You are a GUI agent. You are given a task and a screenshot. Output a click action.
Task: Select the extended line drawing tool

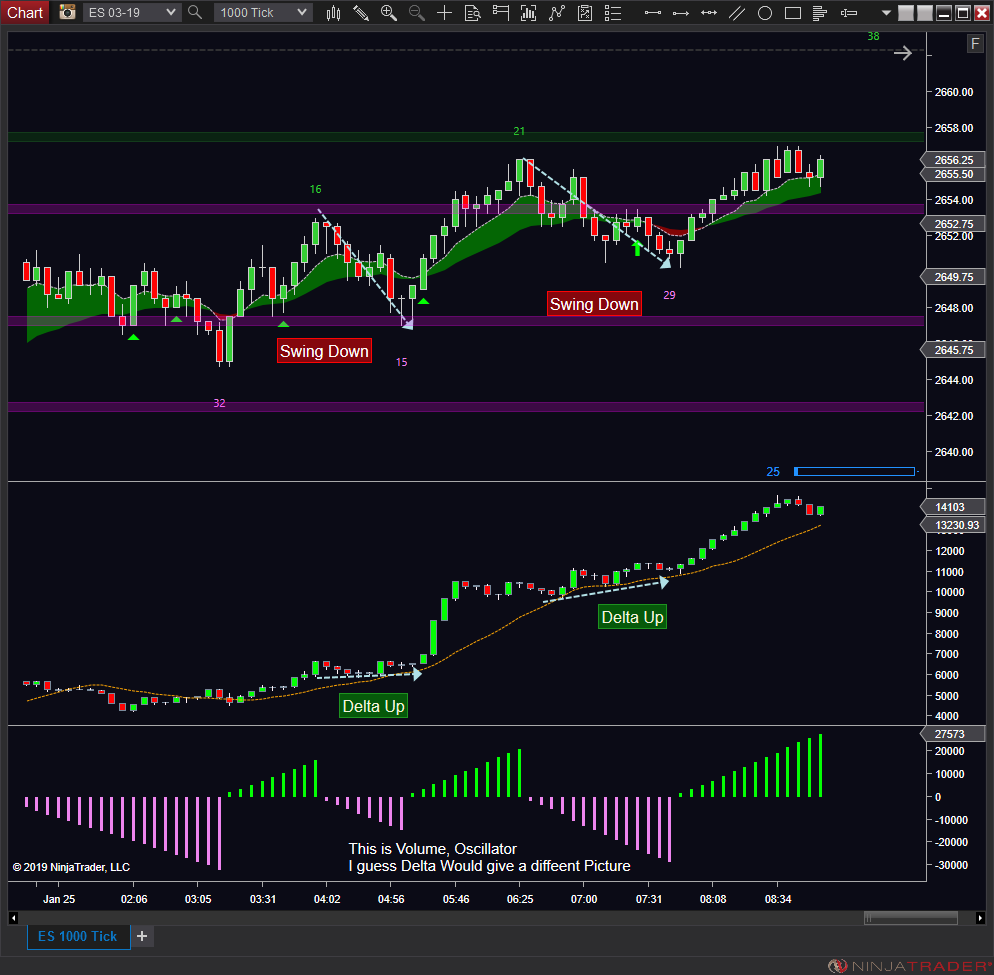click(x=709, y=13)
